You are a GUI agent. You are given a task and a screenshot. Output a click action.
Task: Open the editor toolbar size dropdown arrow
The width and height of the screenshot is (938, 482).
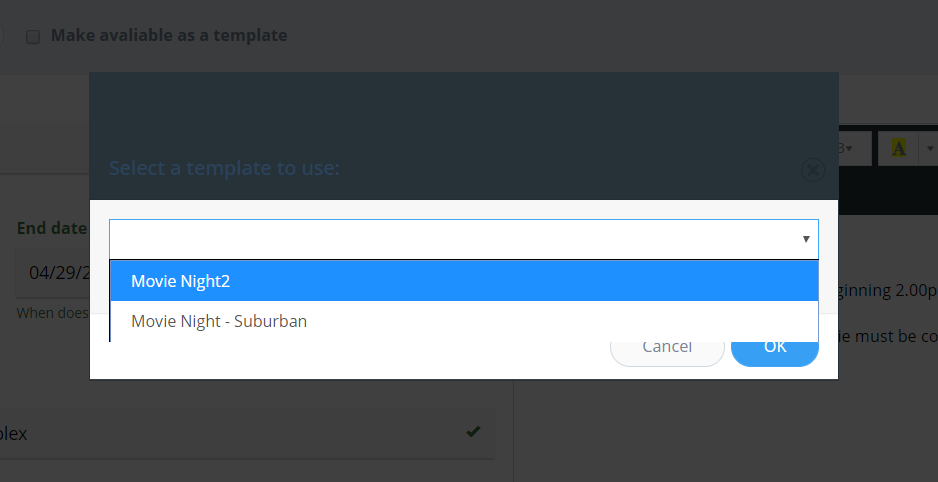point(849,148)
